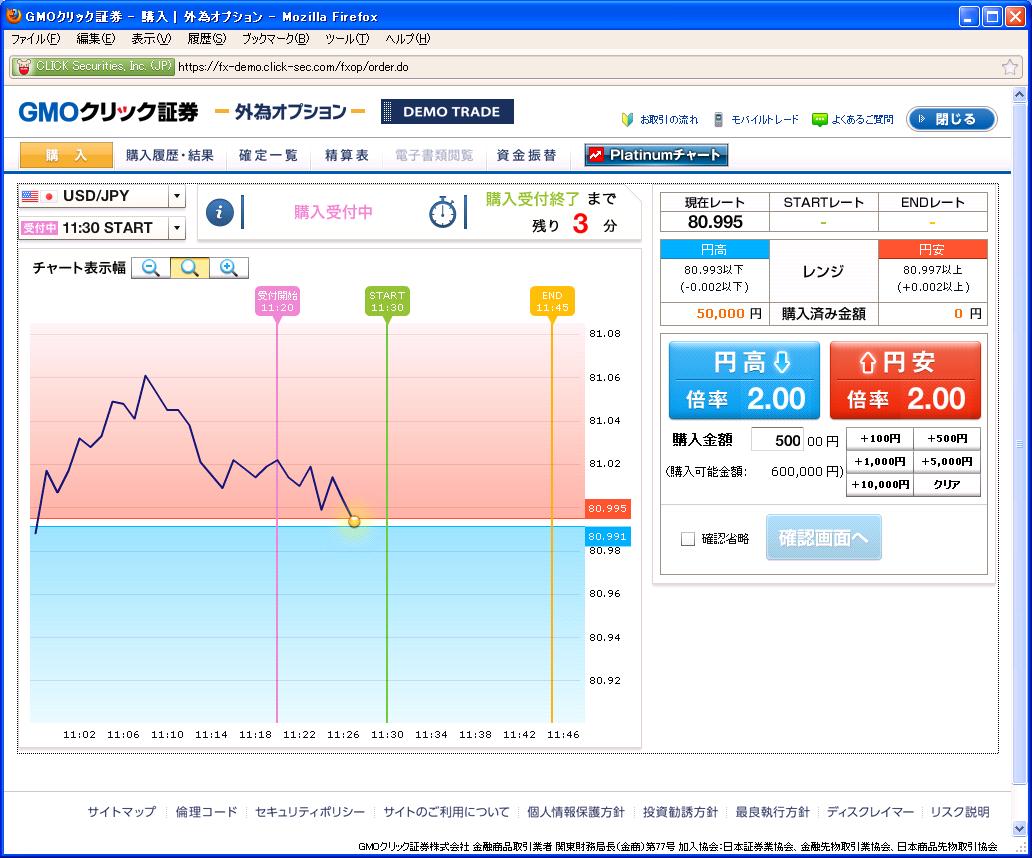
Task: Click the 電子書類閲覧 tab
Action: [434, 155]
